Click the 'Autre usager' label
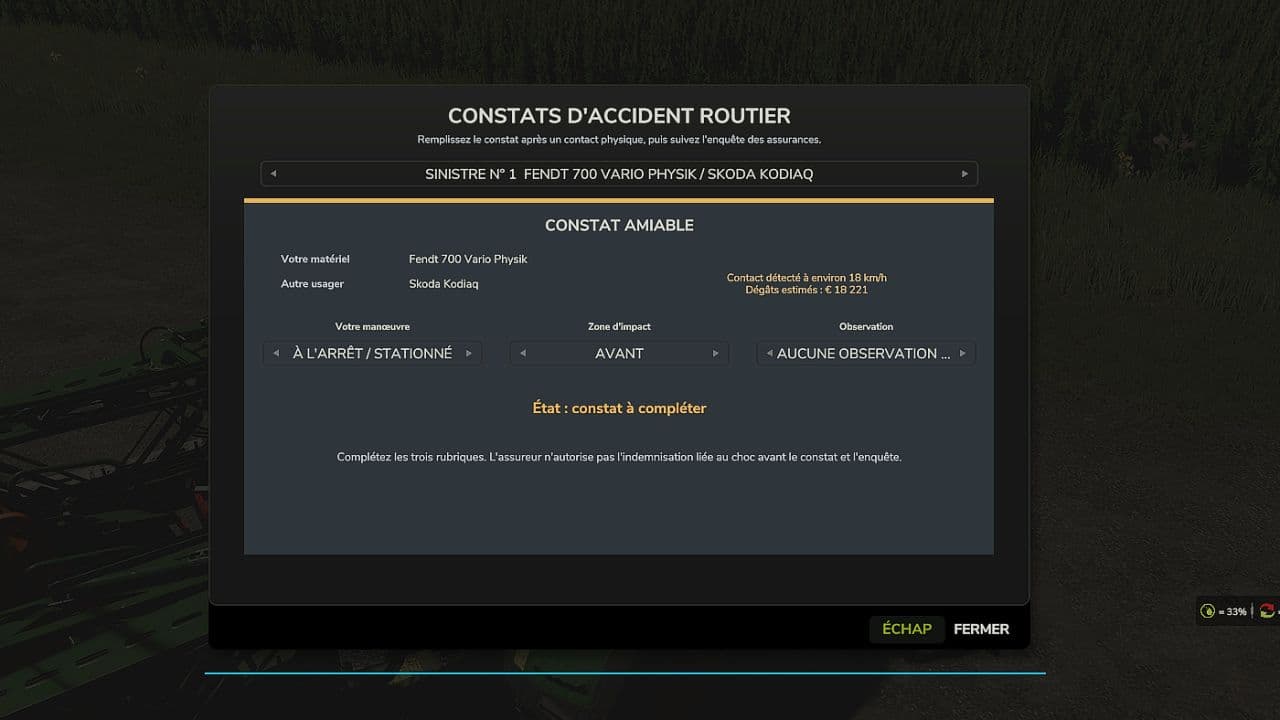Viewport: 1280px width, 720px height. [312, 284]
